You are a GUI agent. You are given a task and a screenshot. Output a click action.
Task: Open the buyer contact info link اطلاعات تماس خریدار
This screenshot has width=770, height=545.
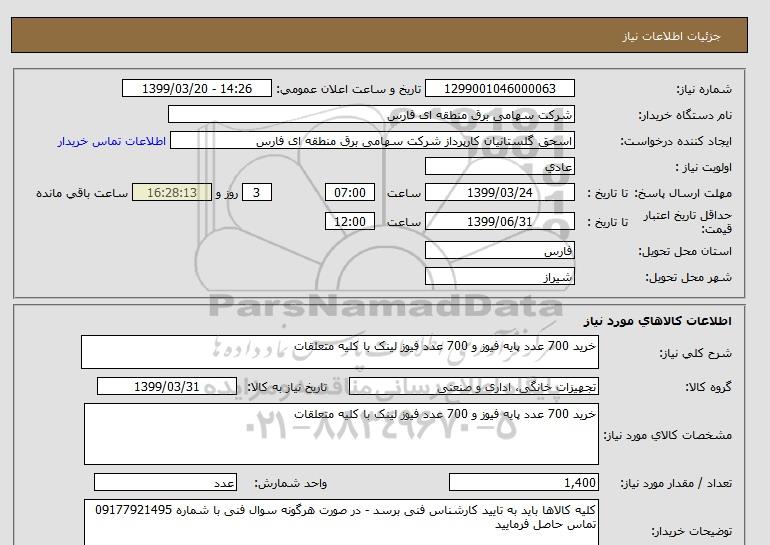point(111,141)
